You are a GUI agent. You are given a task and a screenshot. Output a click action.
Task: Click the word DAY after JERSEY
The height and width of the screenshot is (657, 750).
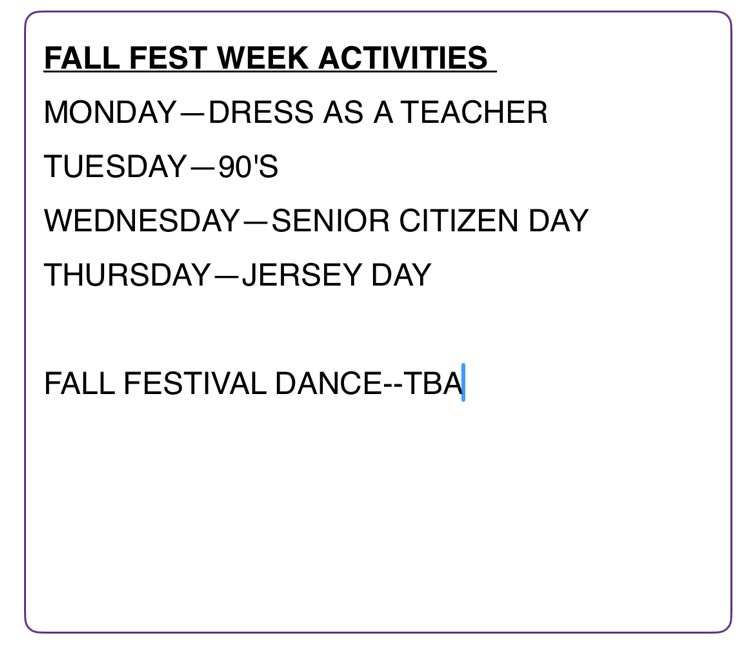(x=400, y=274)
